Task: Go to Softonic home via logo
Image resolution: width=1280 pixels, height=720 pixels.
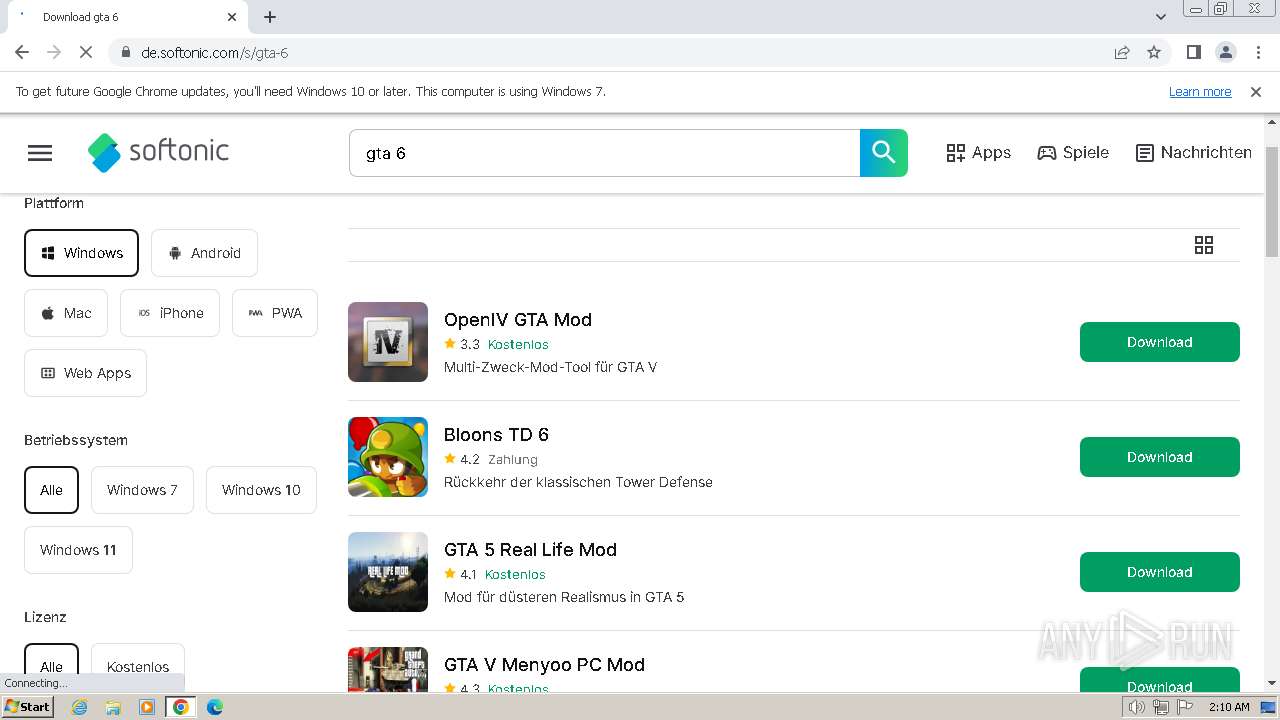Action: [x=158, y=152]
